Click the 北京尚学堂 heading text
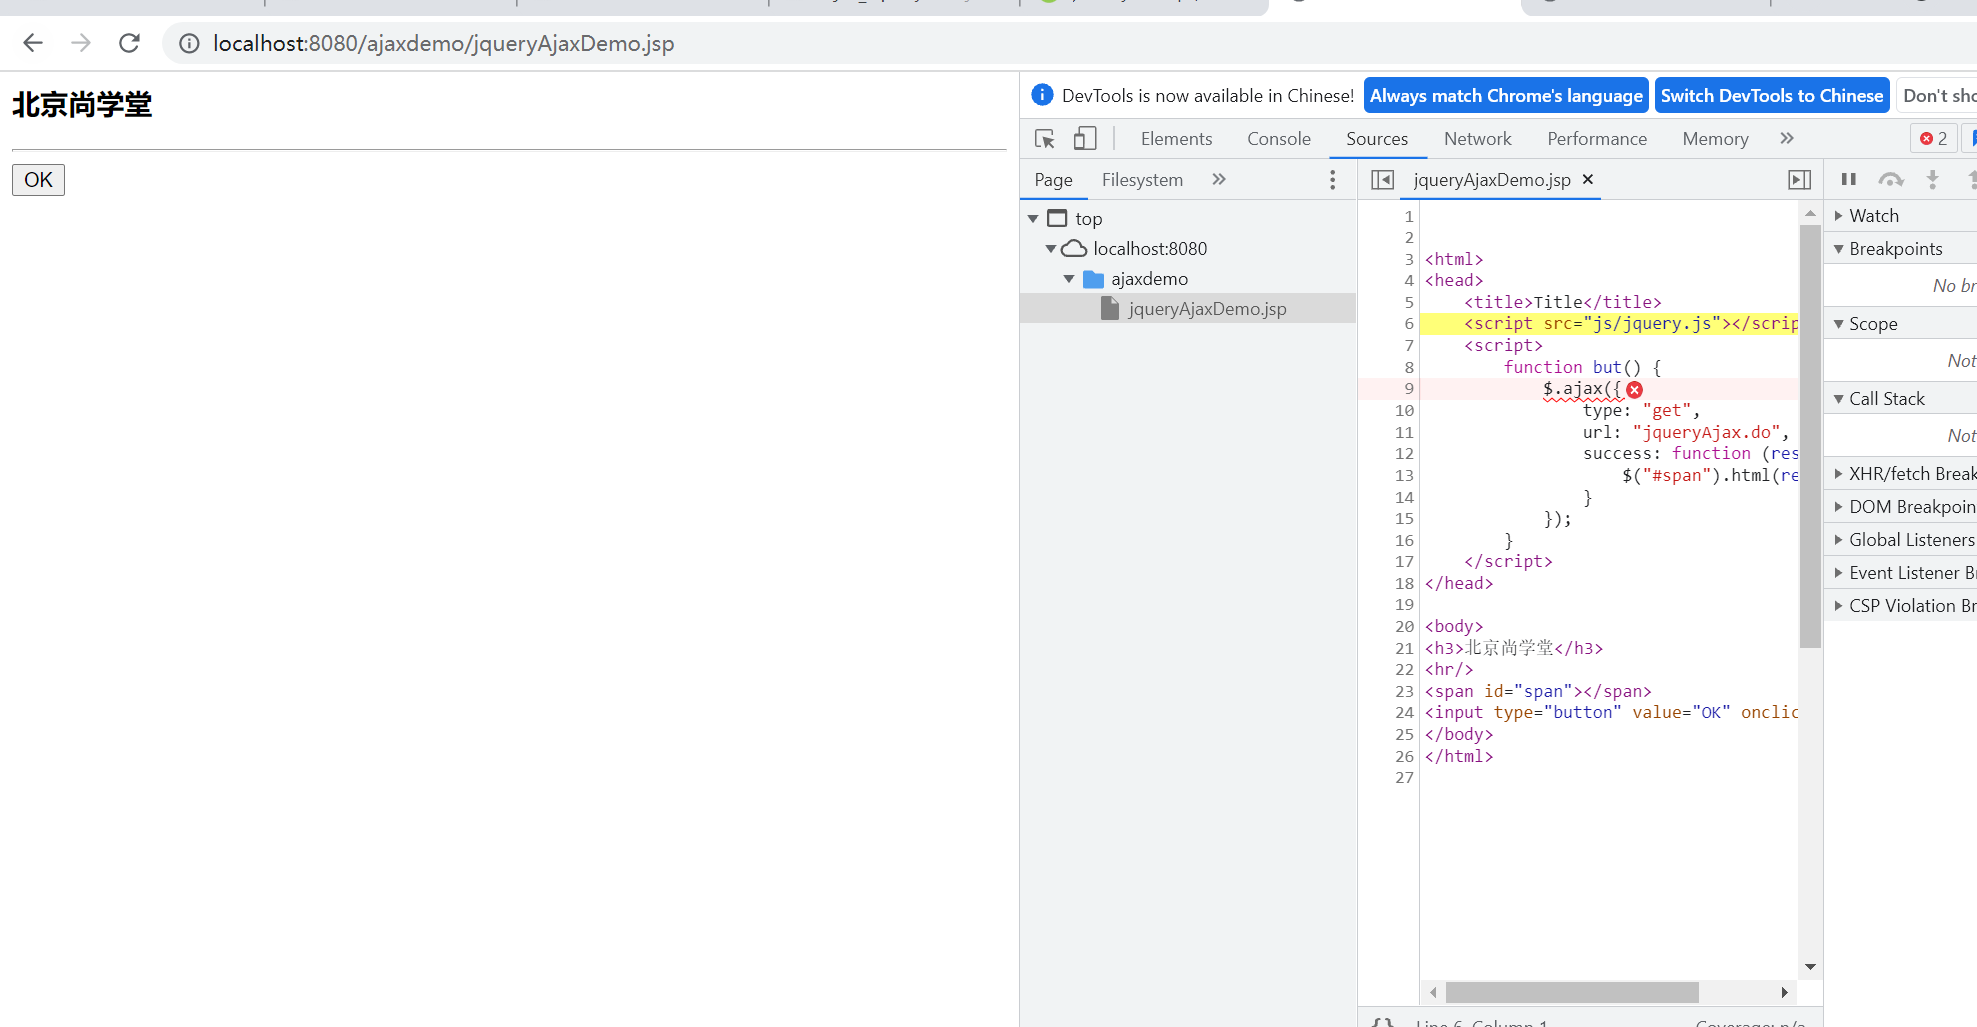The height and width of the screenshot is (1027, 1977). pos(82,104)
